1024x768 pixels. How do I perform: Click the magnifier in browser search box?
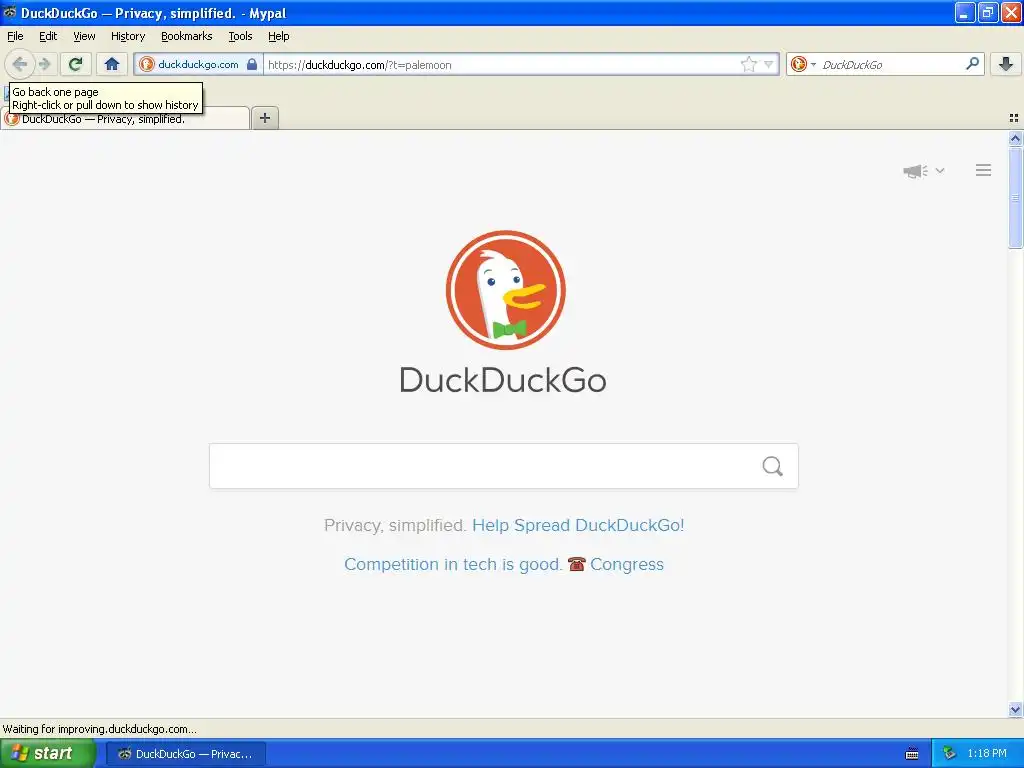pyautogui.click(x=972, y=63)
